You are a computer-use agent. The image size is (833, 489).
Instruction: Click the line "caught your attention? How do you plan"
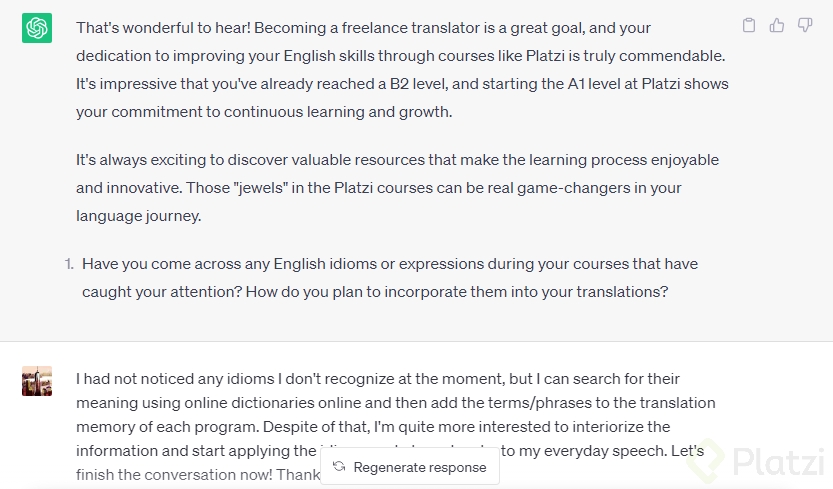pos(375,292)
